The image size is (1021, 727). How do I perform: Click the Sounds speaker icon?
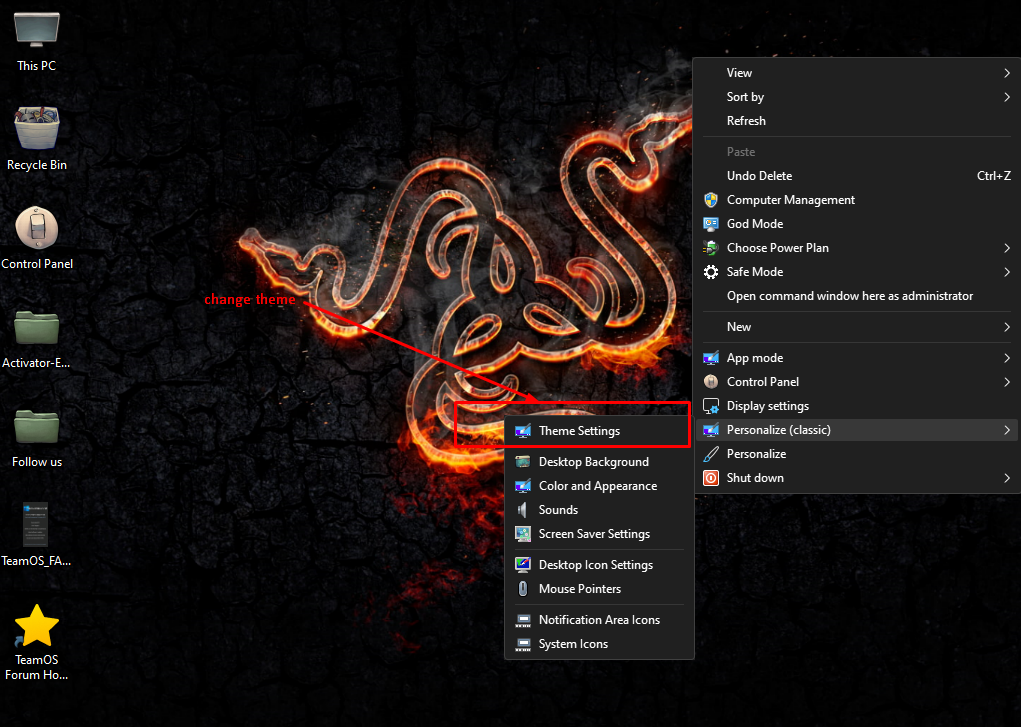[523, 510]
